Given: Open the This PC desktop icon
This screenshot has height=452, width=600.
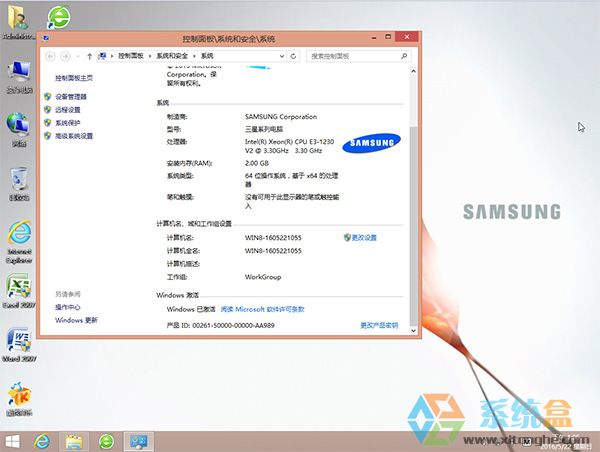Looking at the screenshot, I should coord(20,77).
